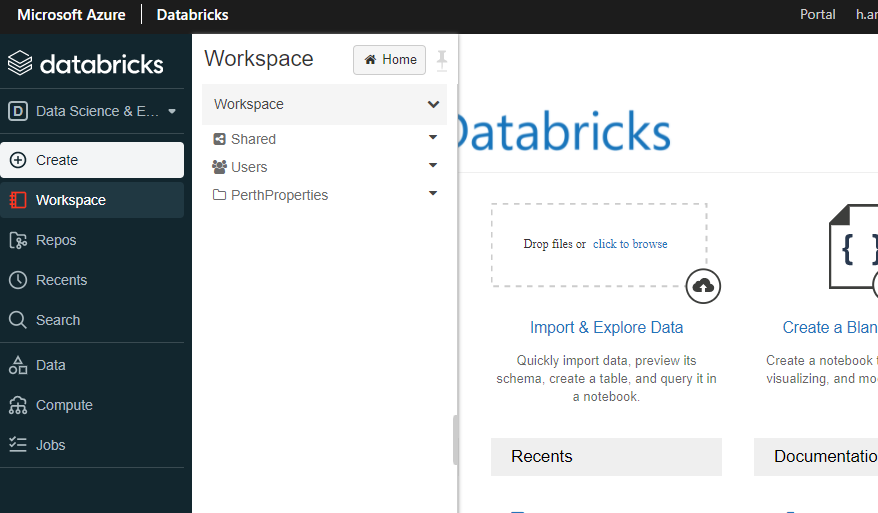Expand the Shared folder dropdown arrow

pyautogui.click(x=433, y=137)
